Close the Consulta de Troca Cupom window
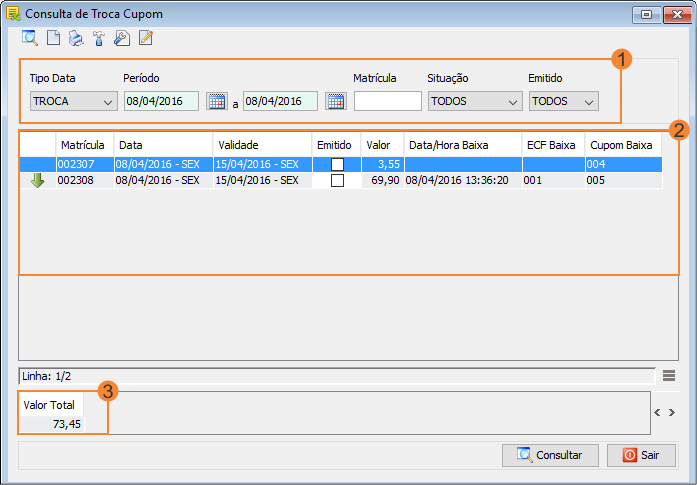The image size is (697, 485). click(677, 15)
